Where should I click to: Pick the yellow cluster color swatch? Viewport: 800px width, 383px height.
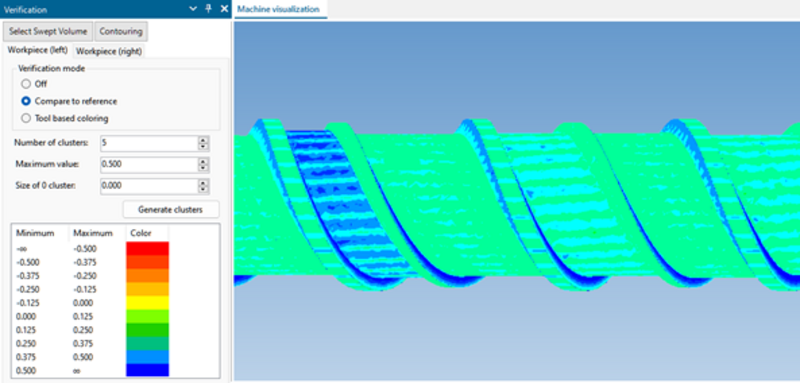147,302
